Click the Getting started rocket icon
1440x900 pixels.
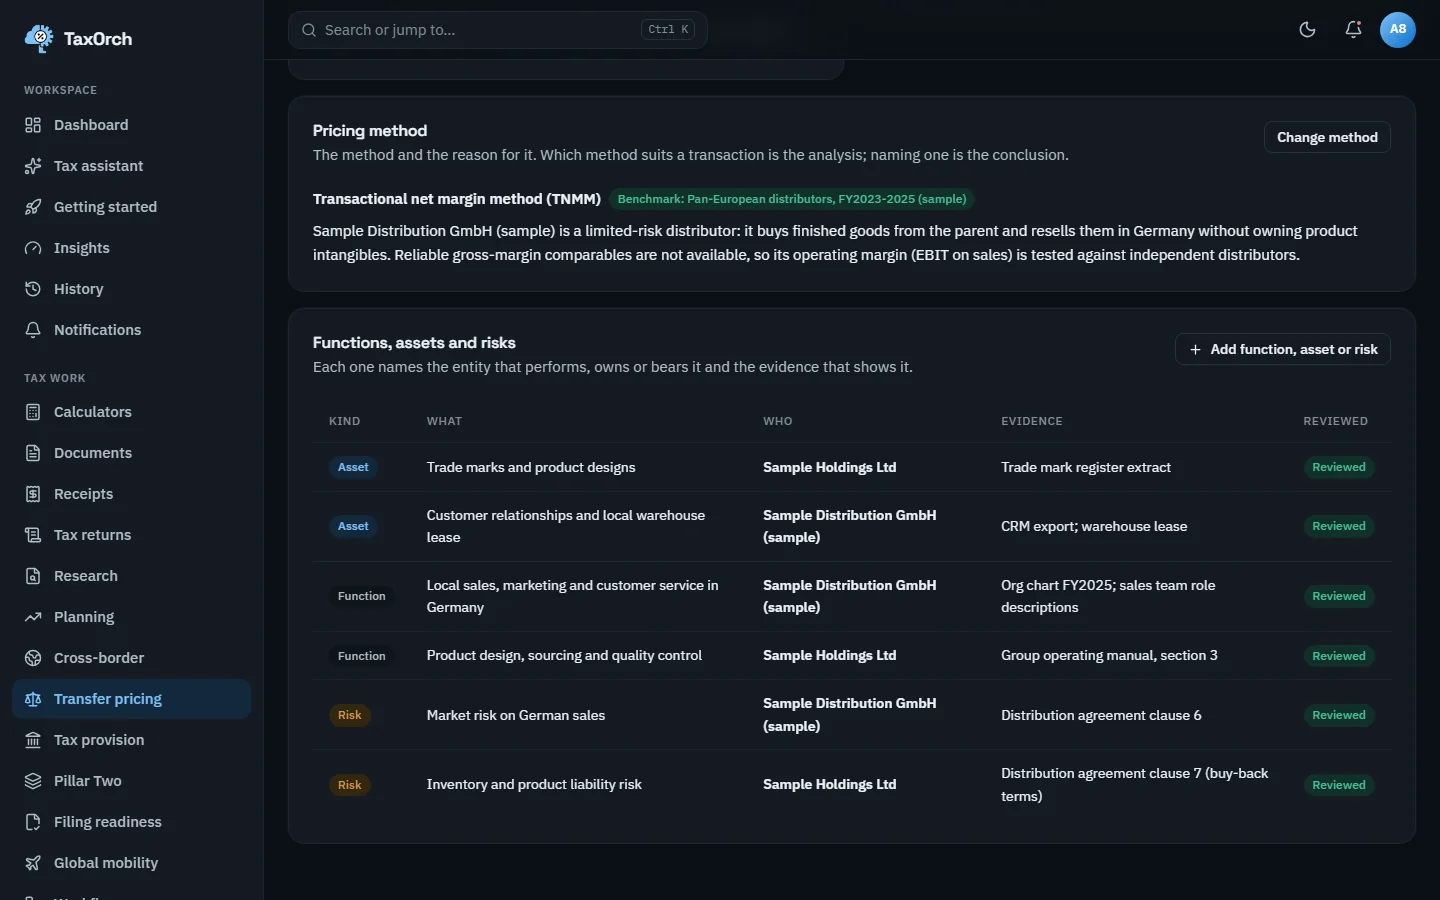[x=33, y=207]
